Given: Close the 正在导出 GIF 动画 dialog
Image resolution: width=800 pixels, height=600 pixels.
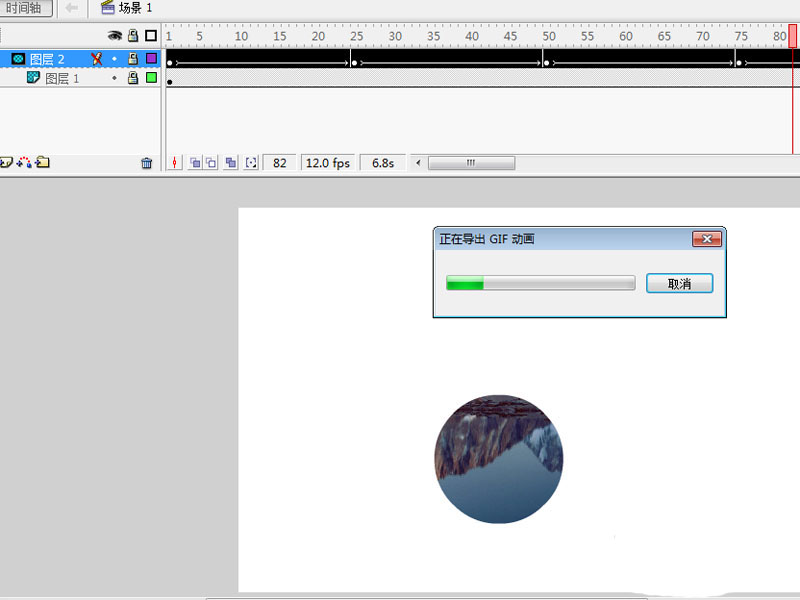Looking at the screenshot, I should pos(707,239).
